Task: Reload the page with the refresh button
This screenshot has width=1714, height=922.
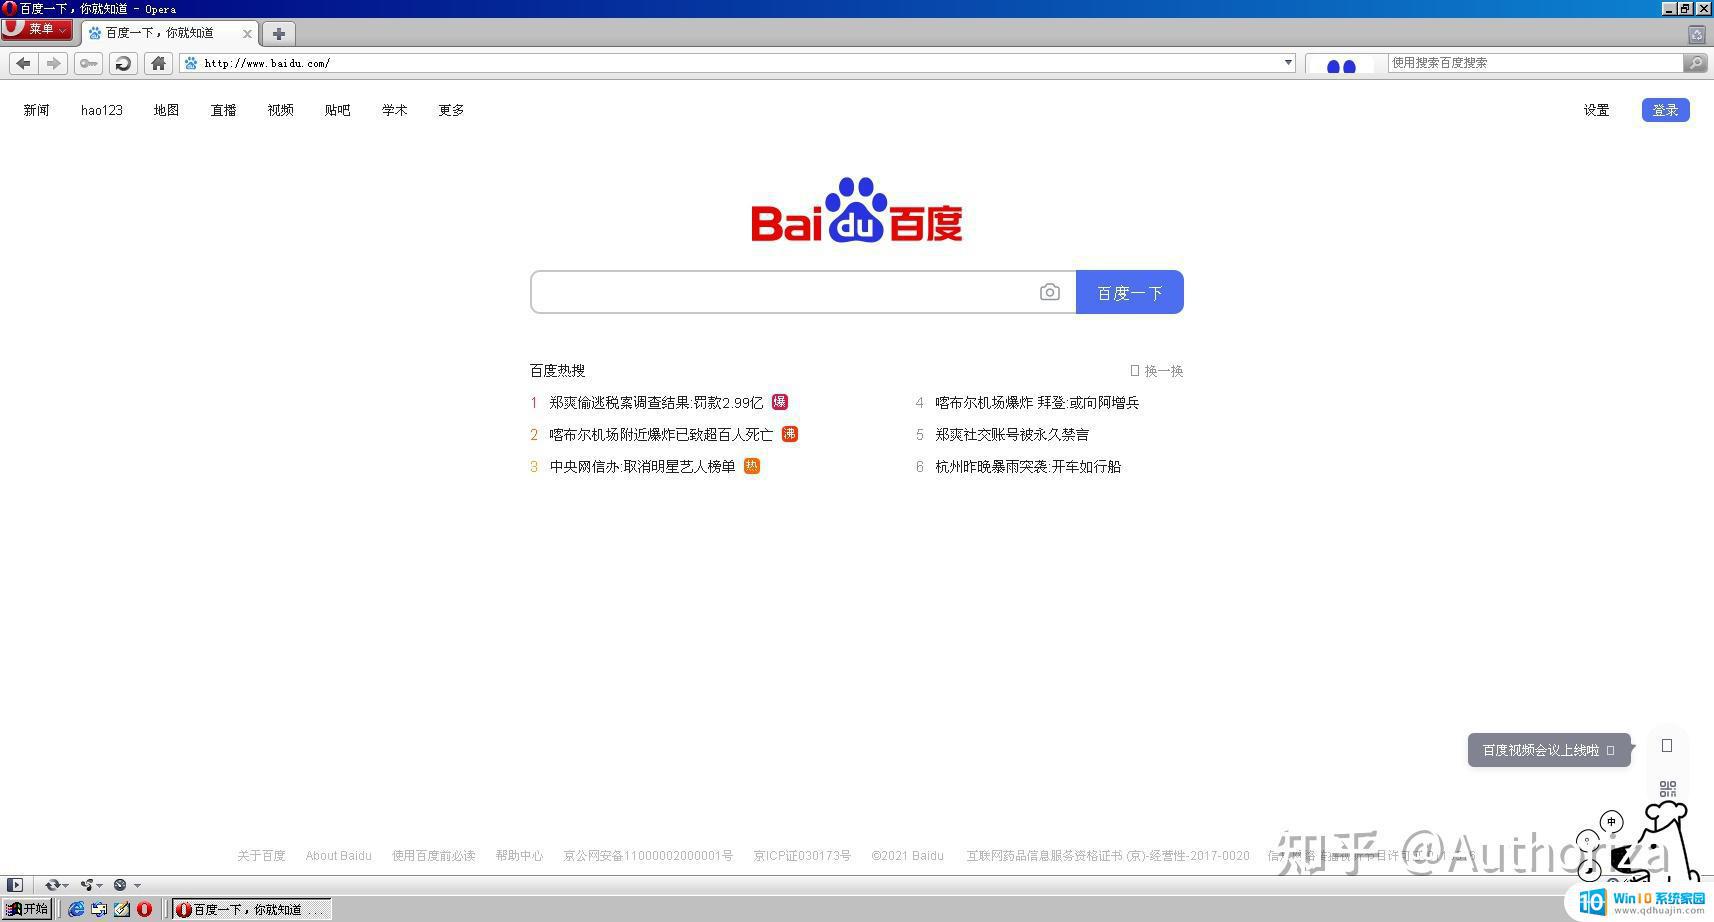Action: coord(123,63)
